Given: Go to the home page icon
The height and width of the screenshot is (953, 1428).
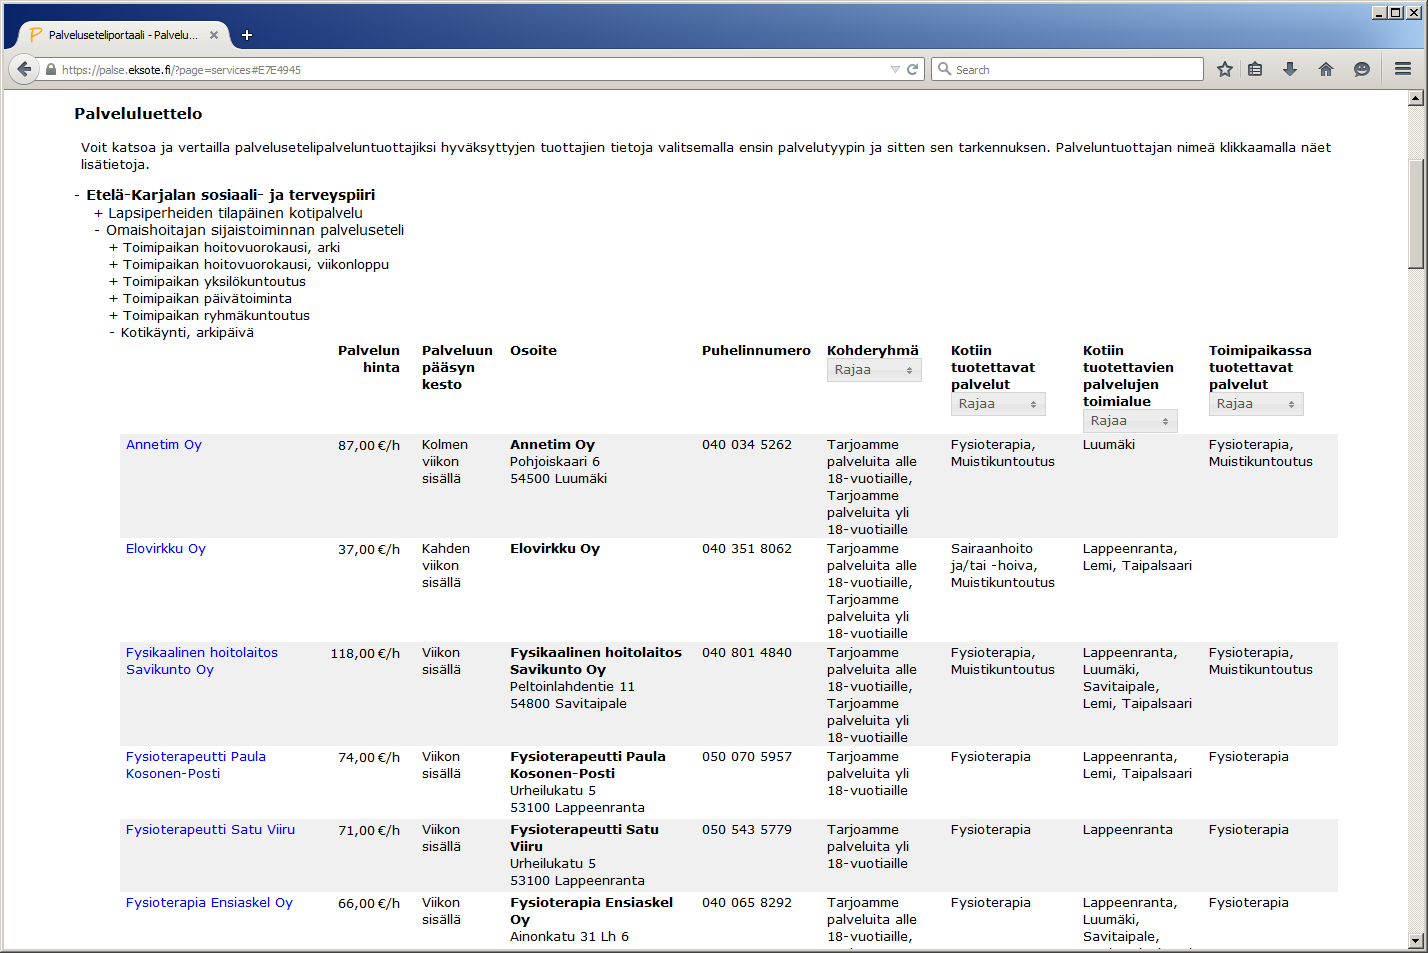Looking at the screenshot, I should (1326, 69).
